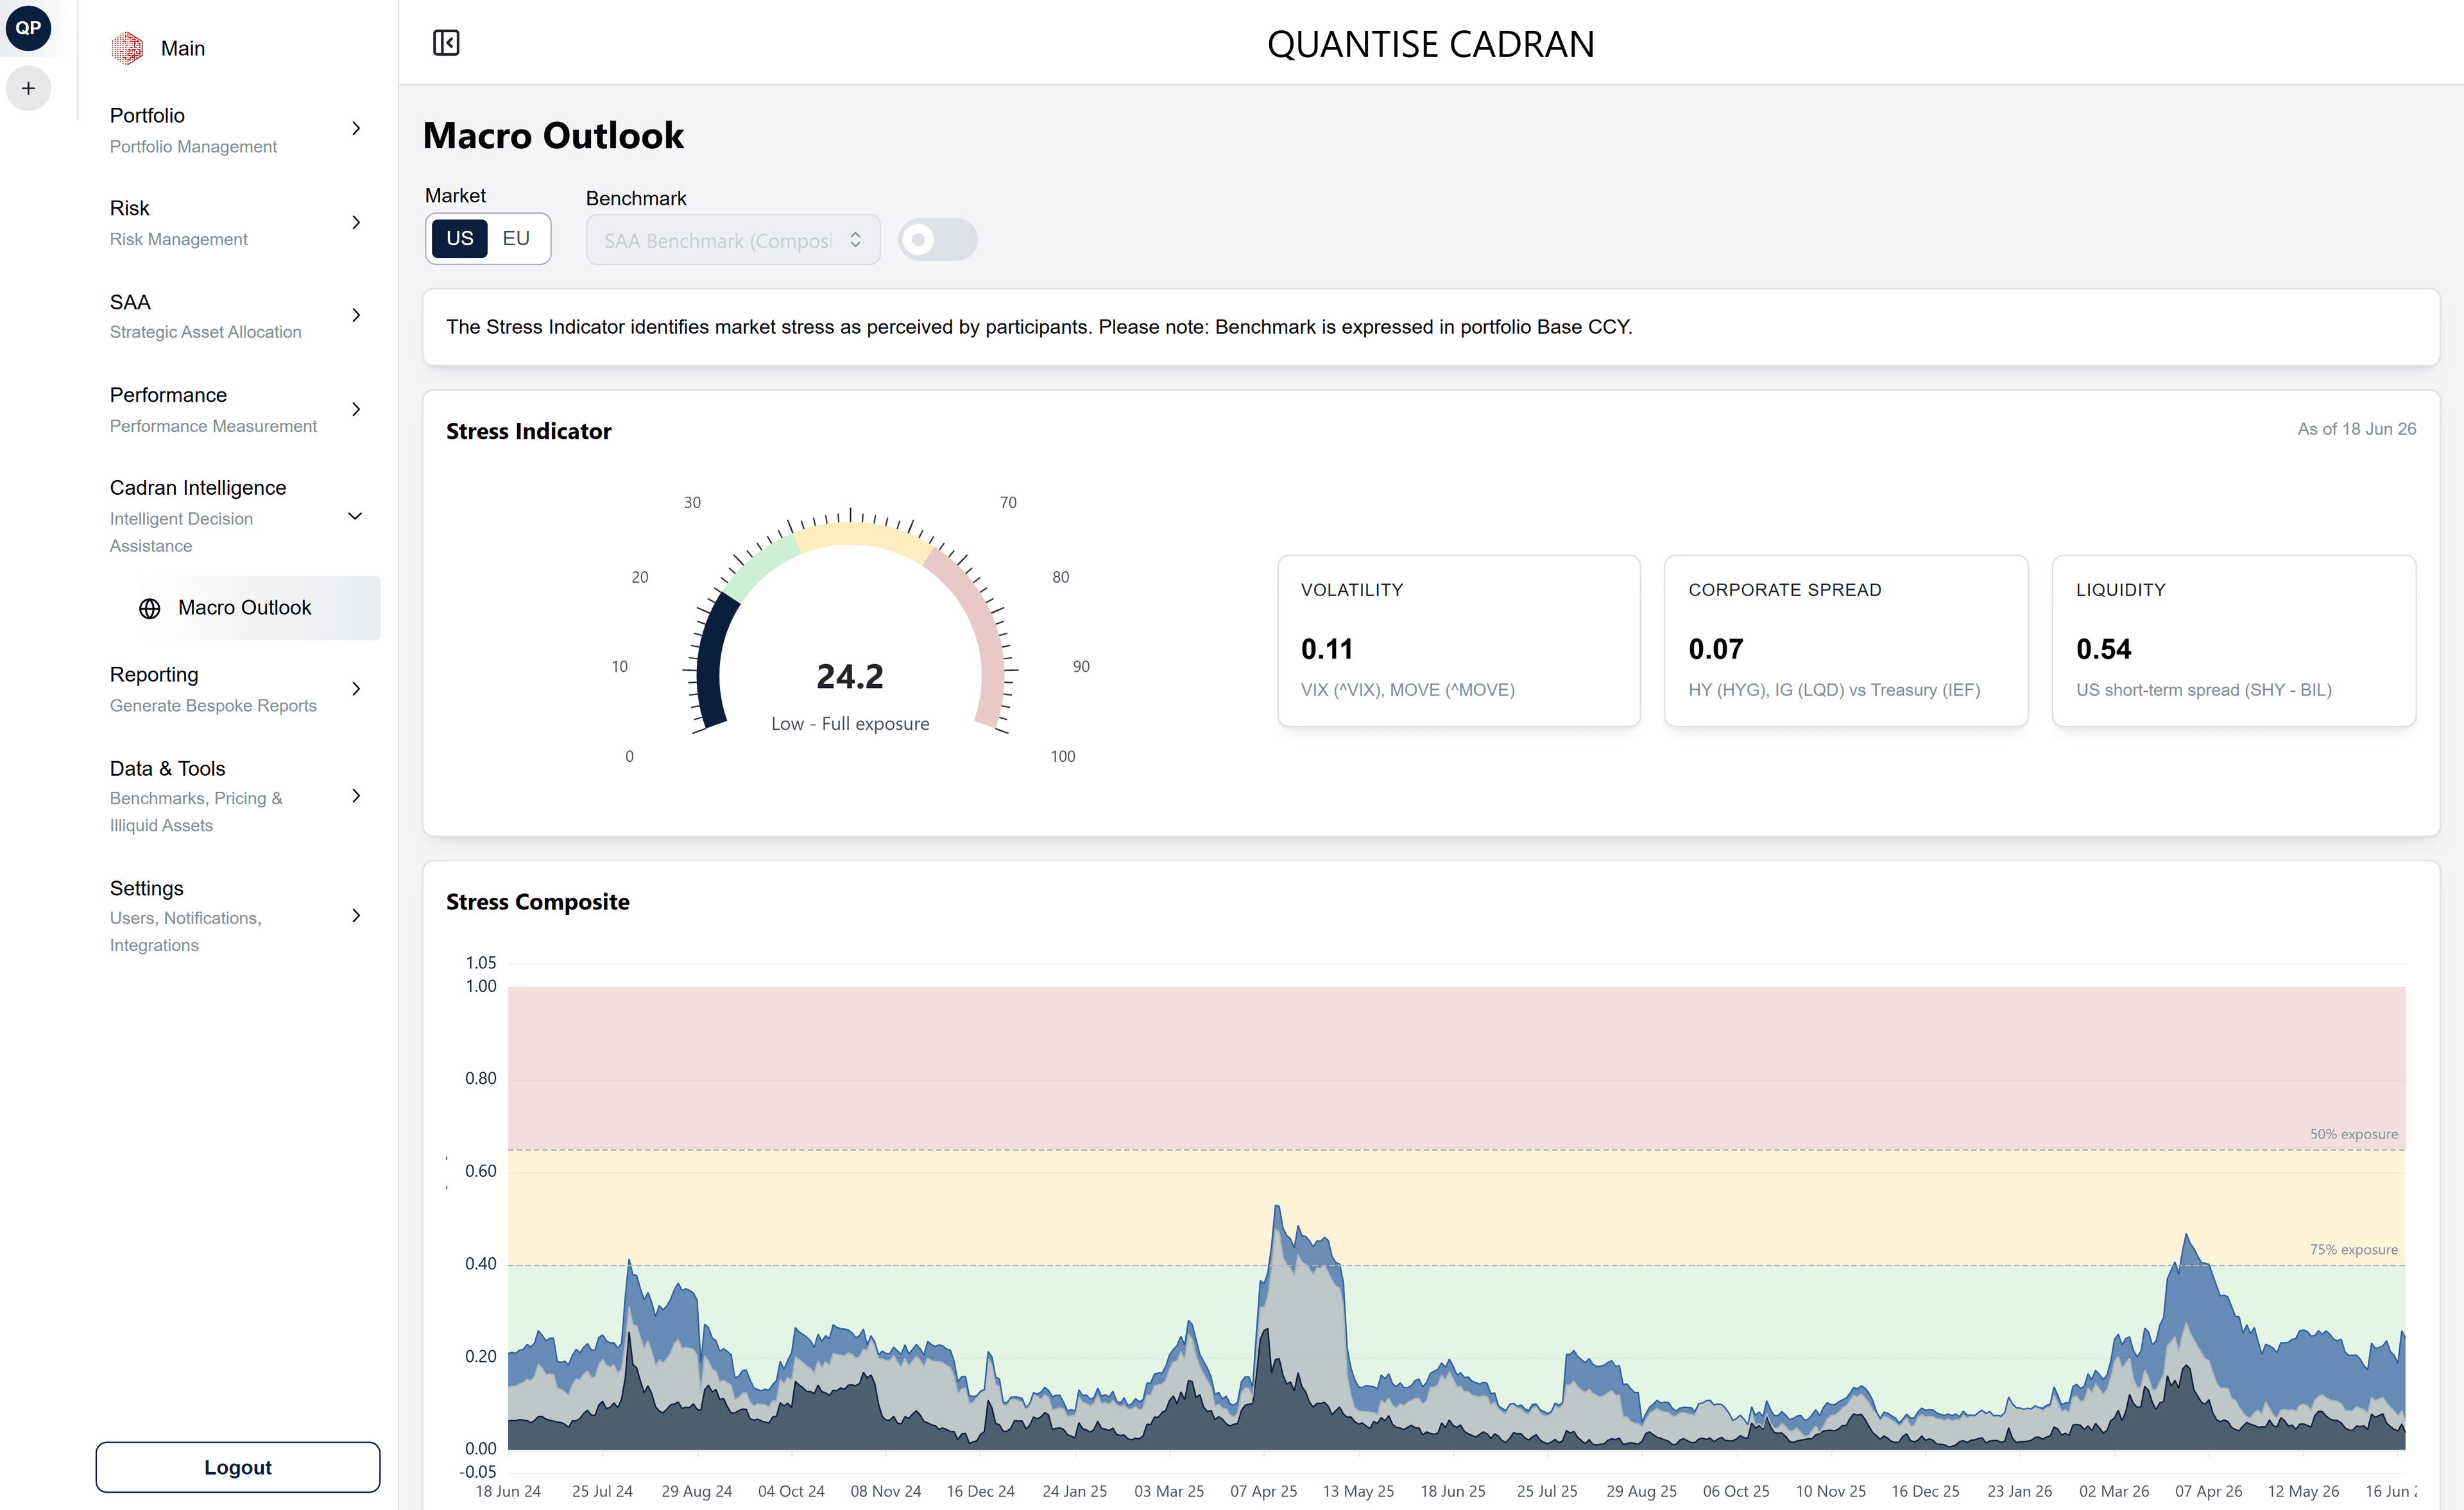This screenshot has width=2464, height=1510.
Task: Click the Logout button
Action: coord(238,1467)
